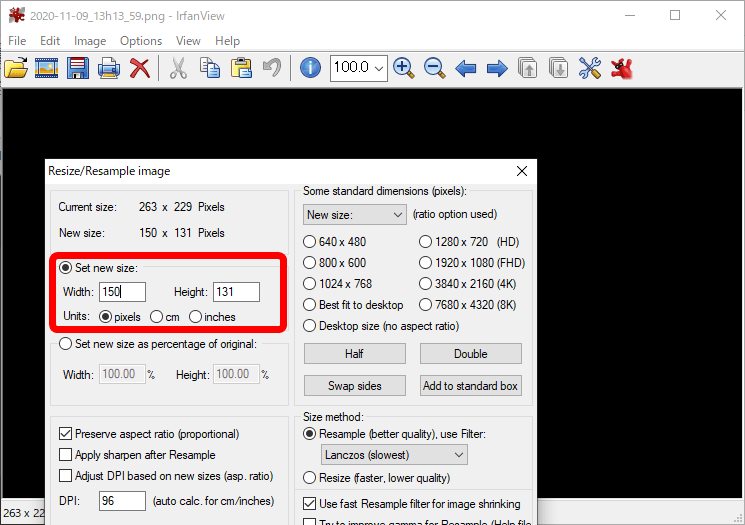Open the image Information icon

coord(310,68)
